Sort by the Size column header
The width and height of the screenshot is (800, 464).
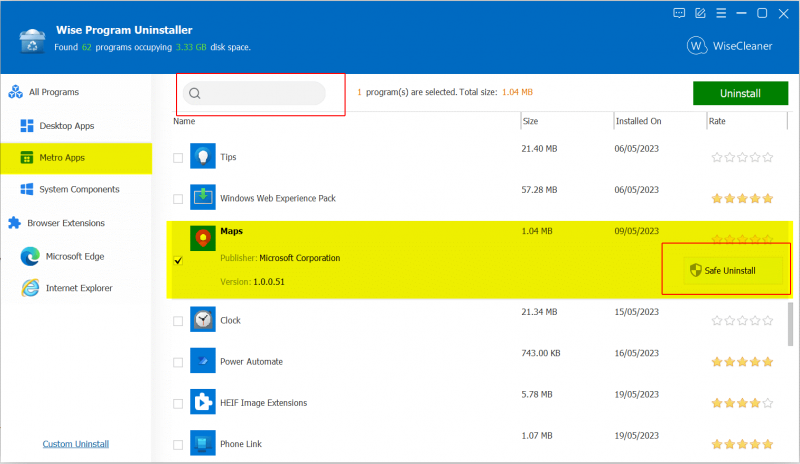pyautogui.click(x=530, y=121)
